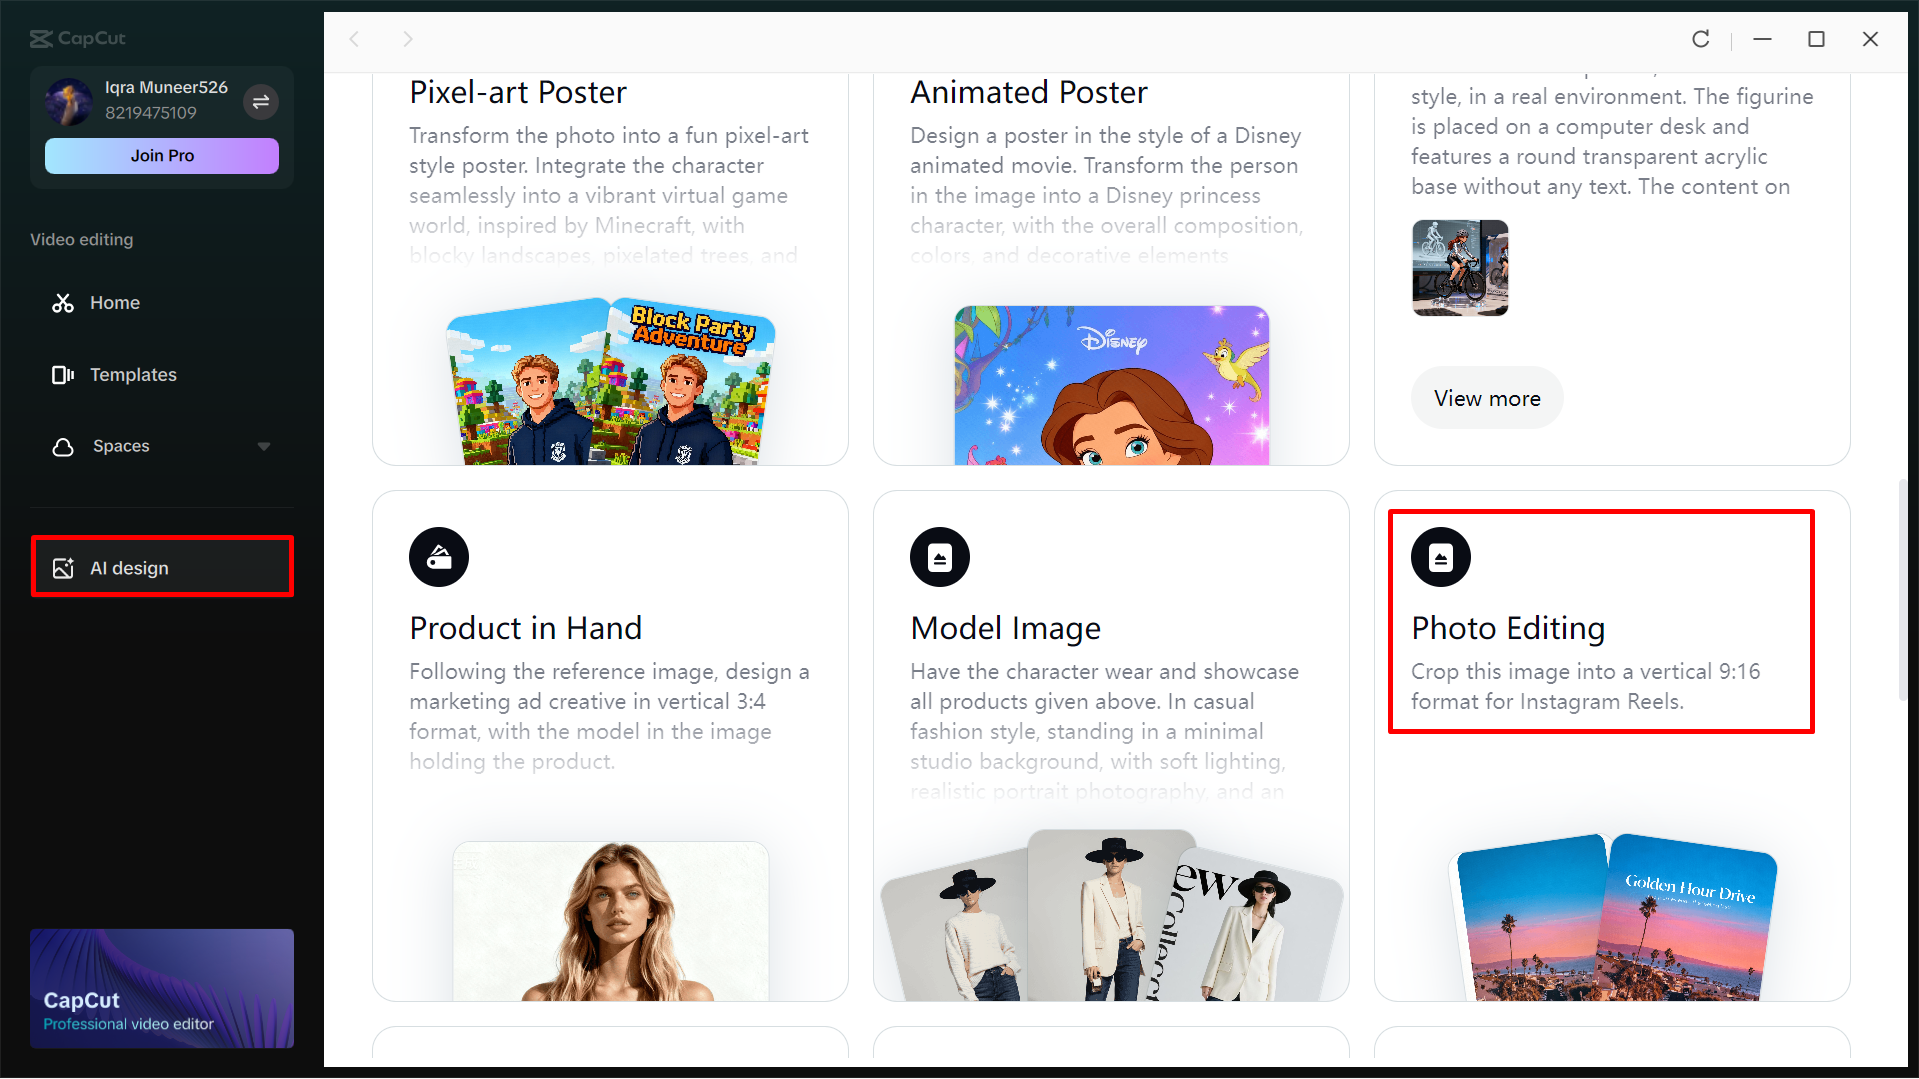The image size is (1919, 1079).
Task: Click the AI design sidebar icon
Action: 63,568
